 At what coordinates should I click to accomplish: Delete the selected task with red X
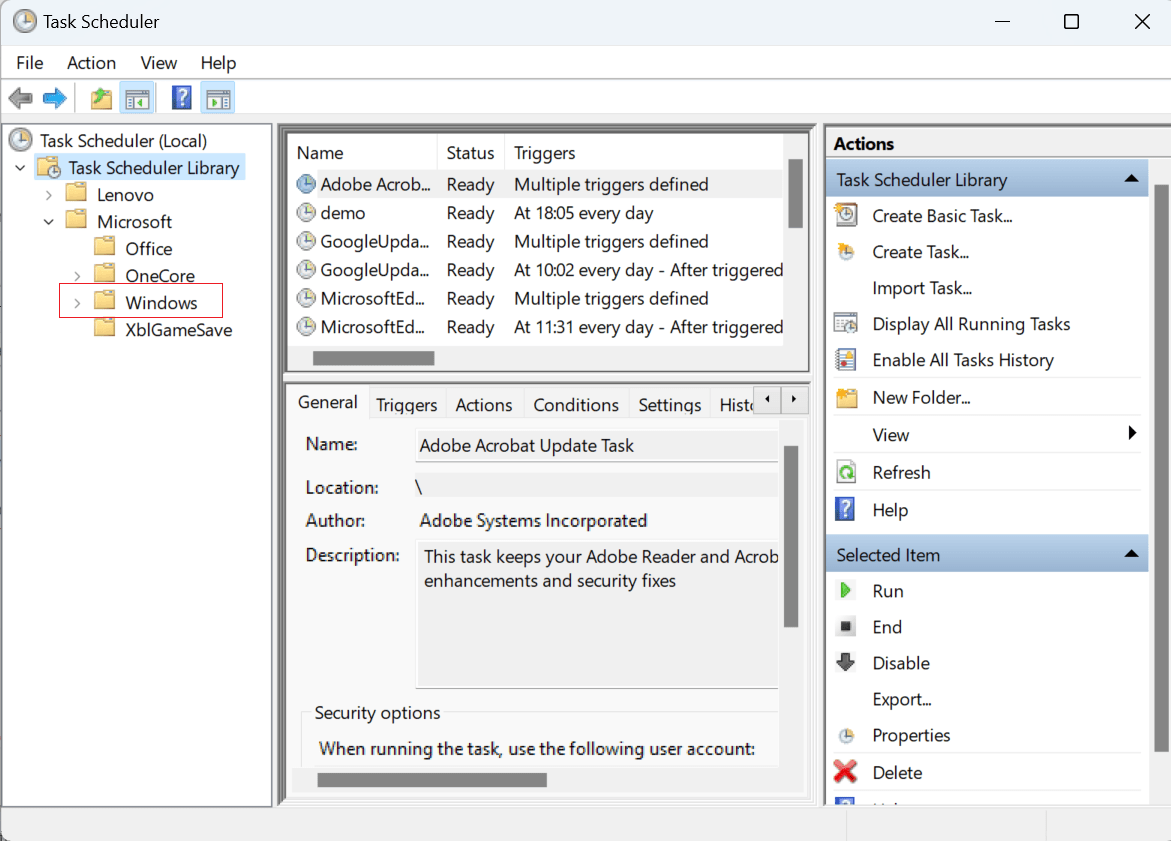845,771
